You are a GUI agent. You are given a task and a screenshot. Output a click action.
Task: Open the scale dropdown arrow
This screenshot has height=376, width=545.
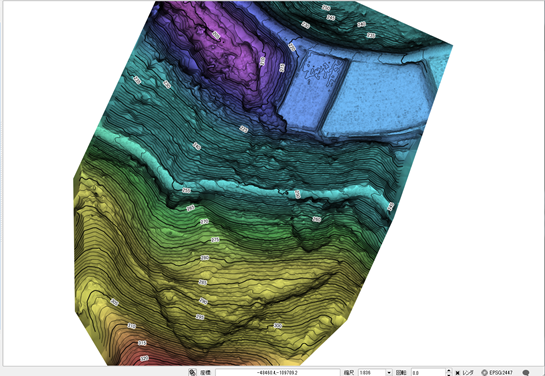(389, 373)
